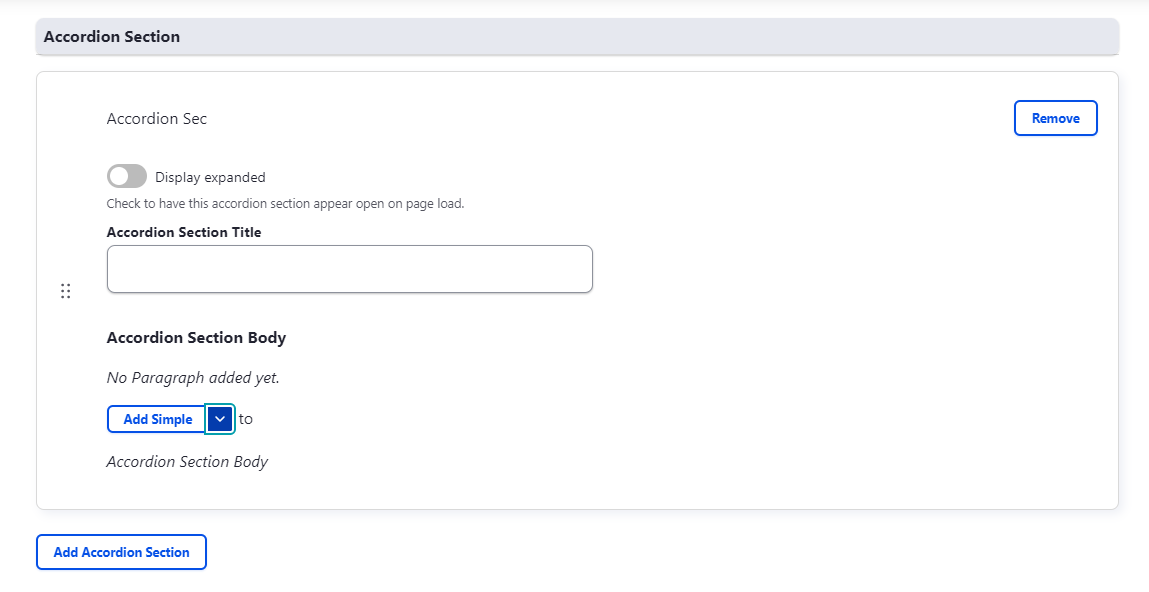Click the white knob of the expanded toggle
This screenshot has width=1149, height=592.
point(118,177)
